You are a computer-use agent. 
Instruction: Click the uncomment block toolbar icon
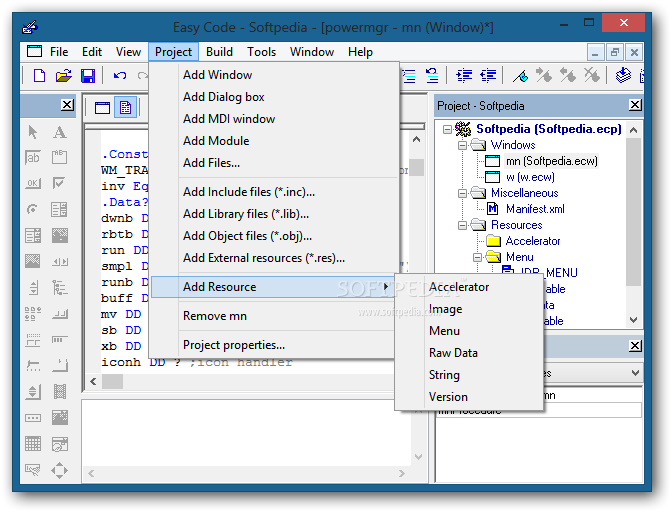(432, 76)
